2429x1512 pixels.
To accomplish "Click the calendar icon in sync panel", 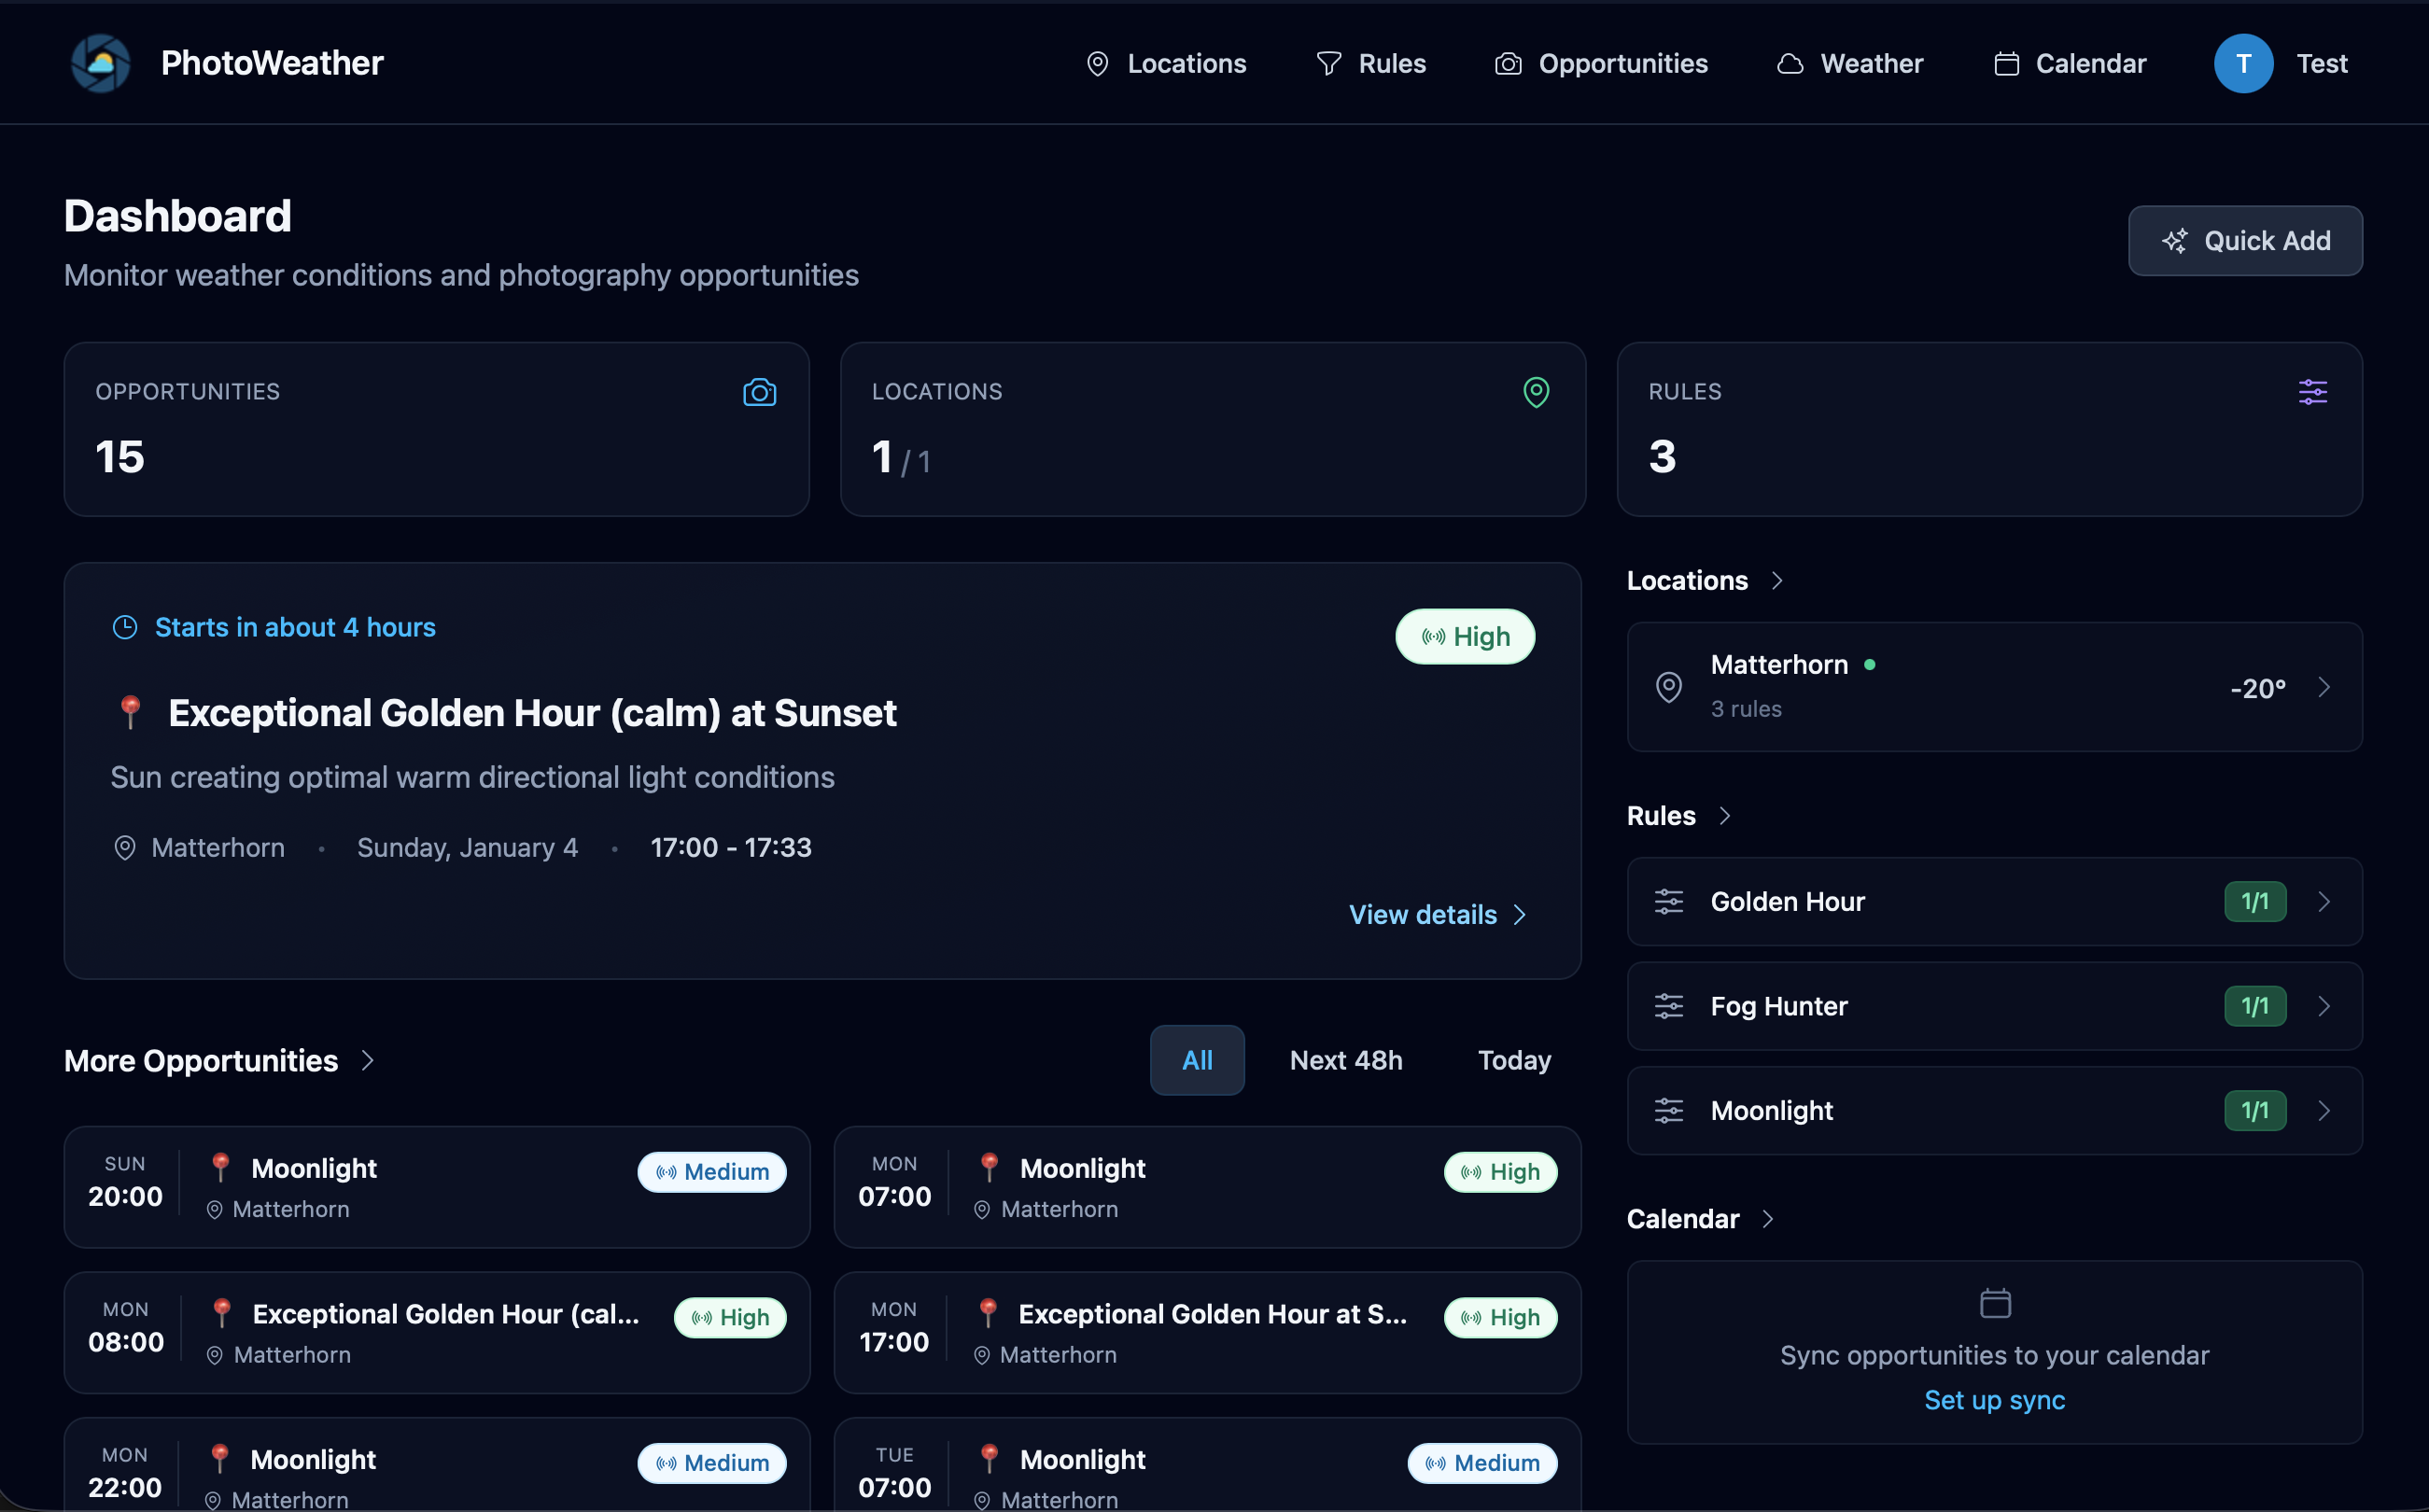I will pyautogui.click(x=1994, y=1303).
